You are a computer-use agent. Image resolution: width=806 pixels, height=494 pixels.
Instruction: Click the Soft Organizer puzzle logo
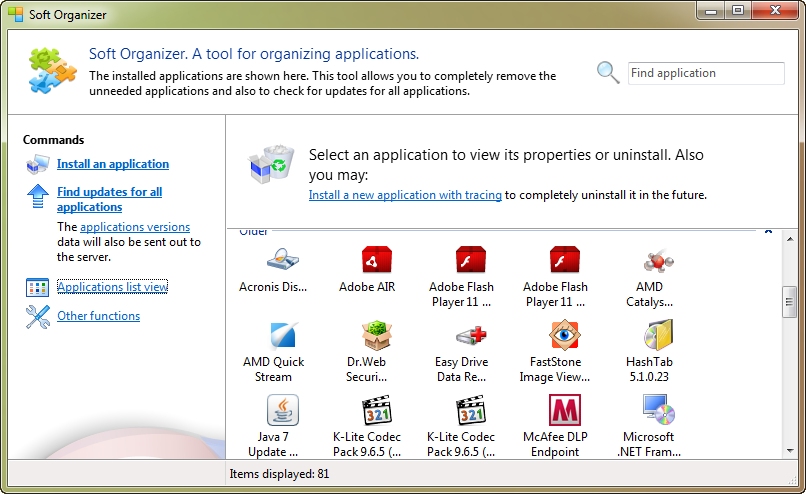pos(52,70)
